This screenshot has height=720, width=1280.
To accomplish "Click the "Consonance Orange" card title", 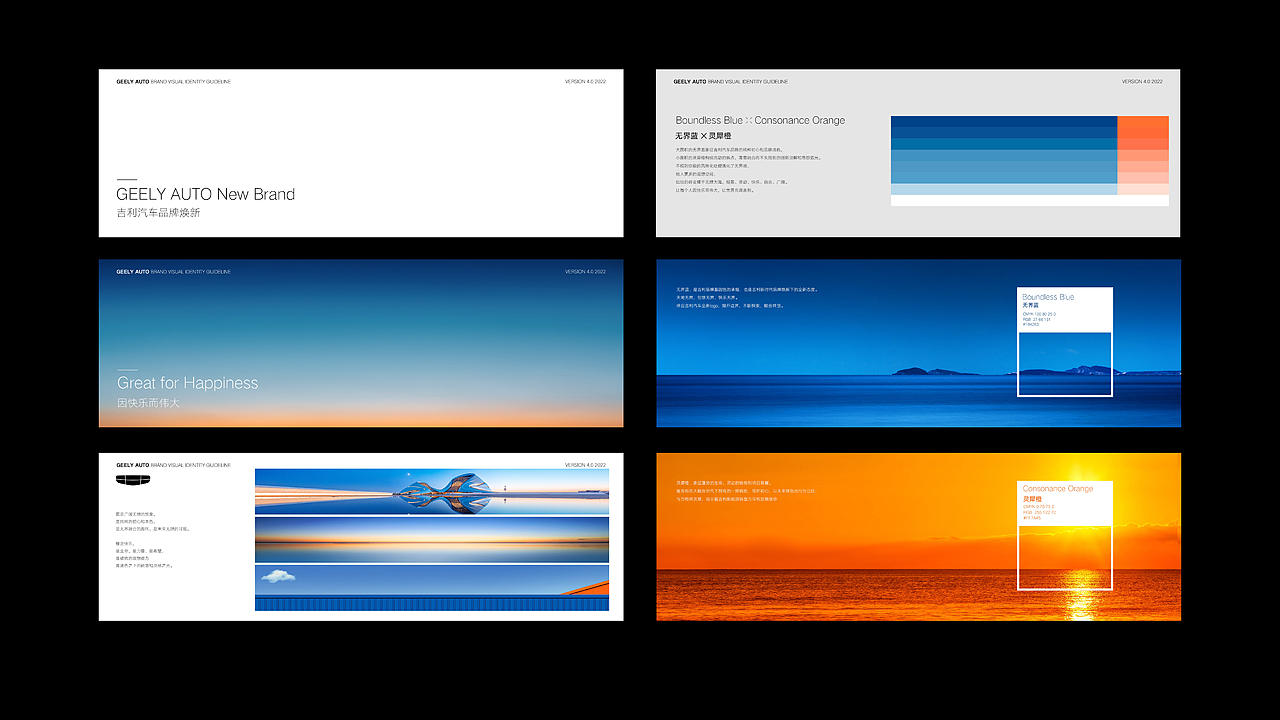I will 1058,489.
